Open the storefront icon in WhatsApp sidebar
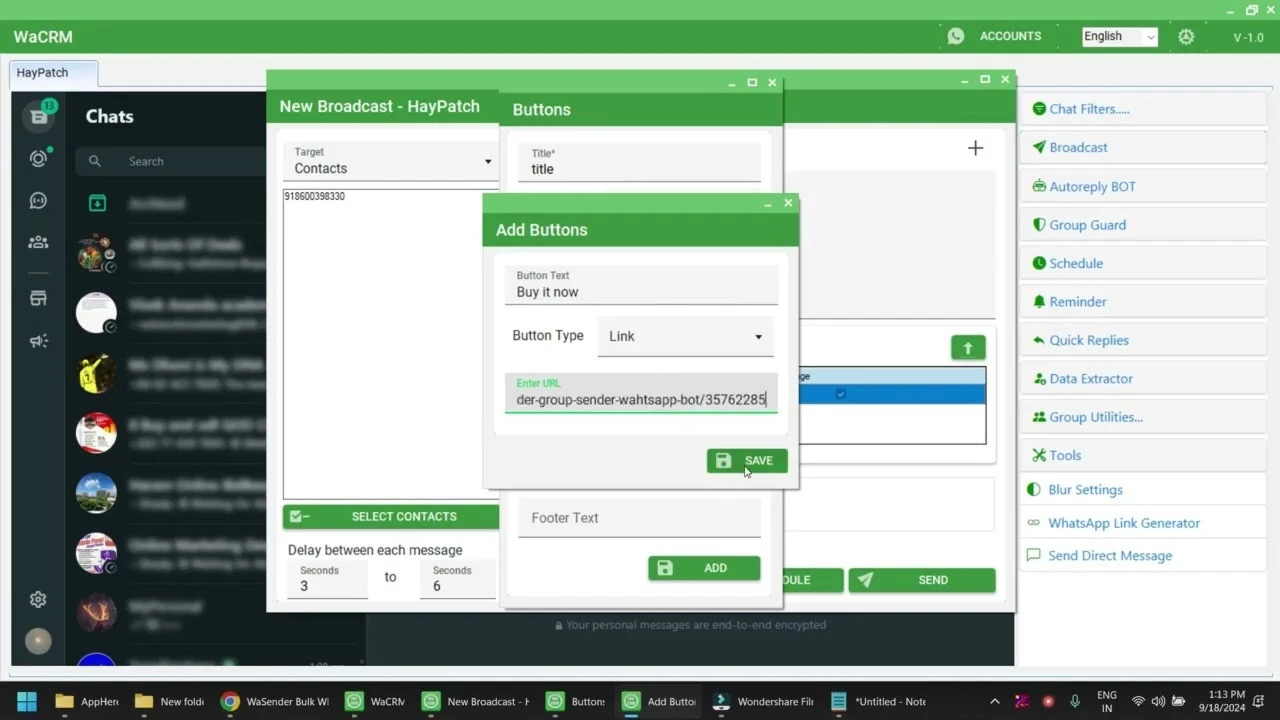This screenshot has width=1280, height=720. 38,298
